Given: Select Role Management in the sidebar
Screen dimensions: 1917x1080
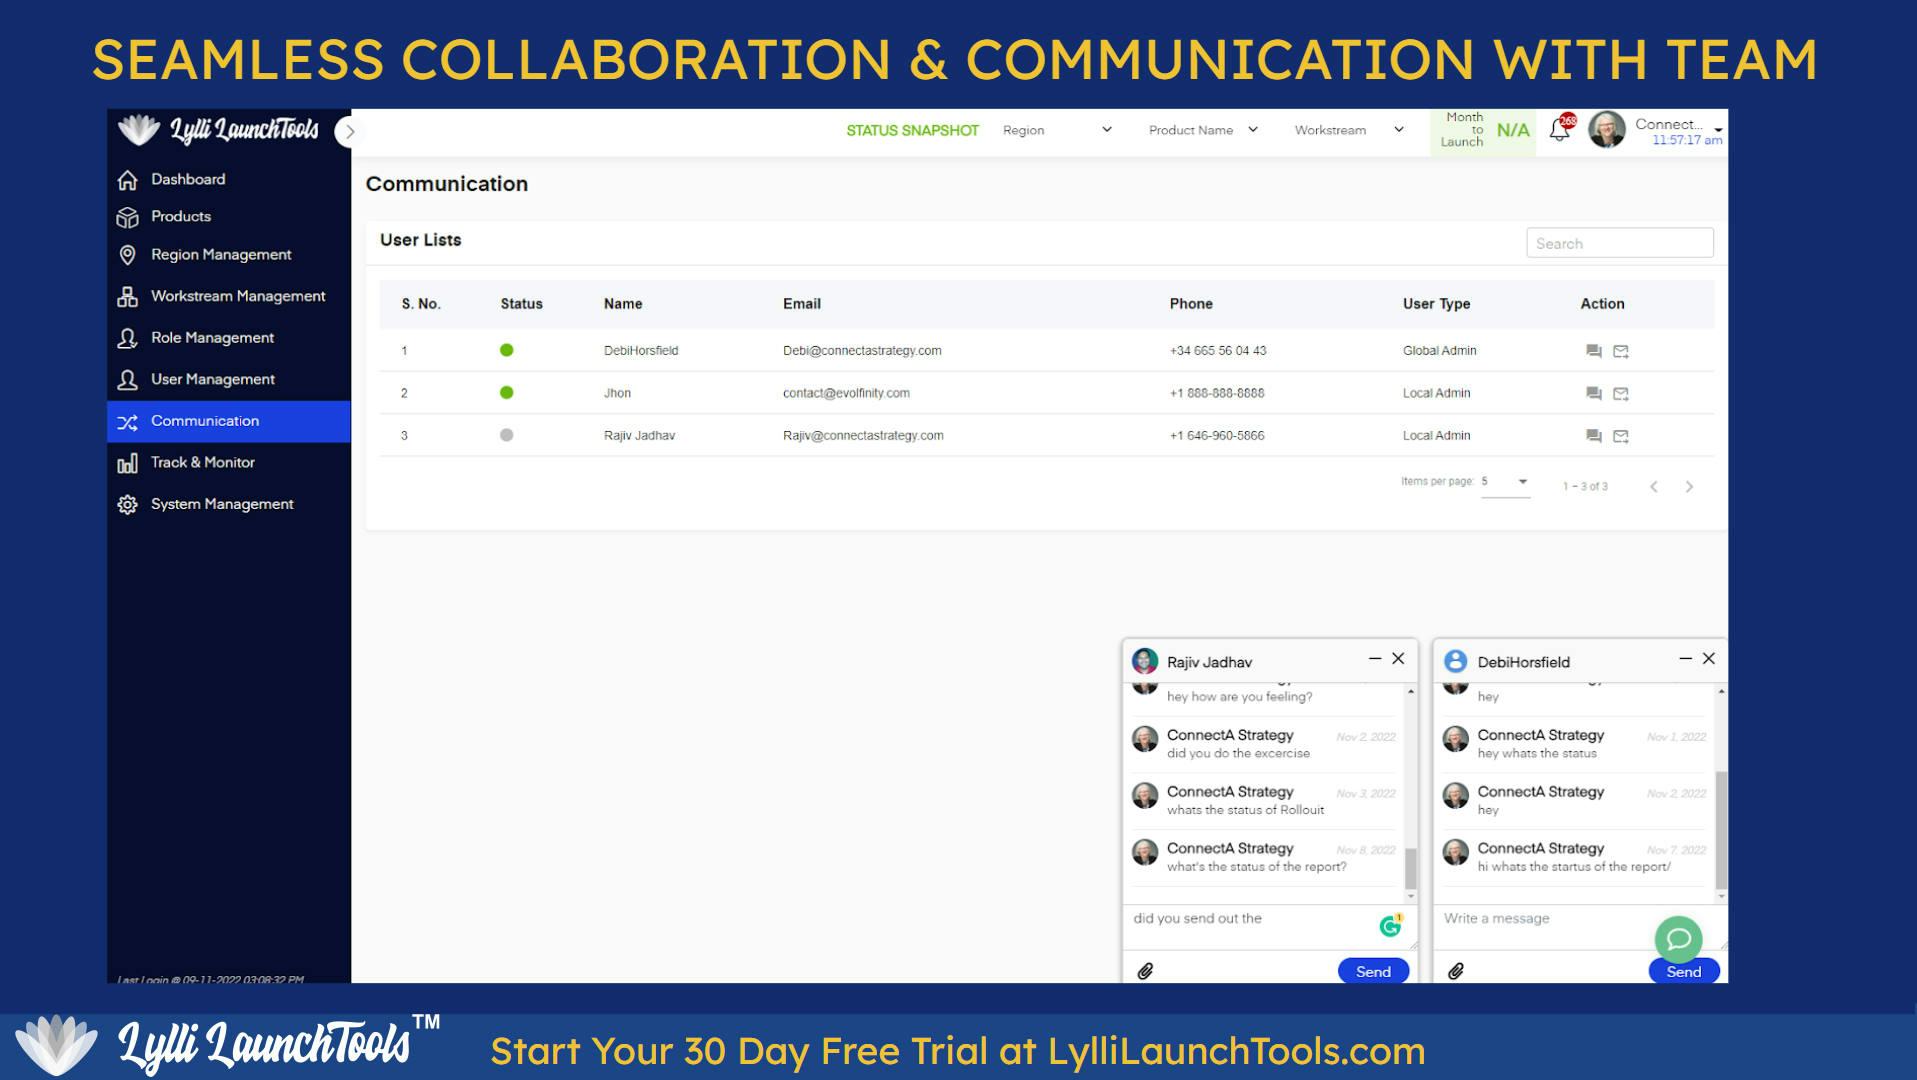Looking at the screenshot, I should [x=212, y=337].
